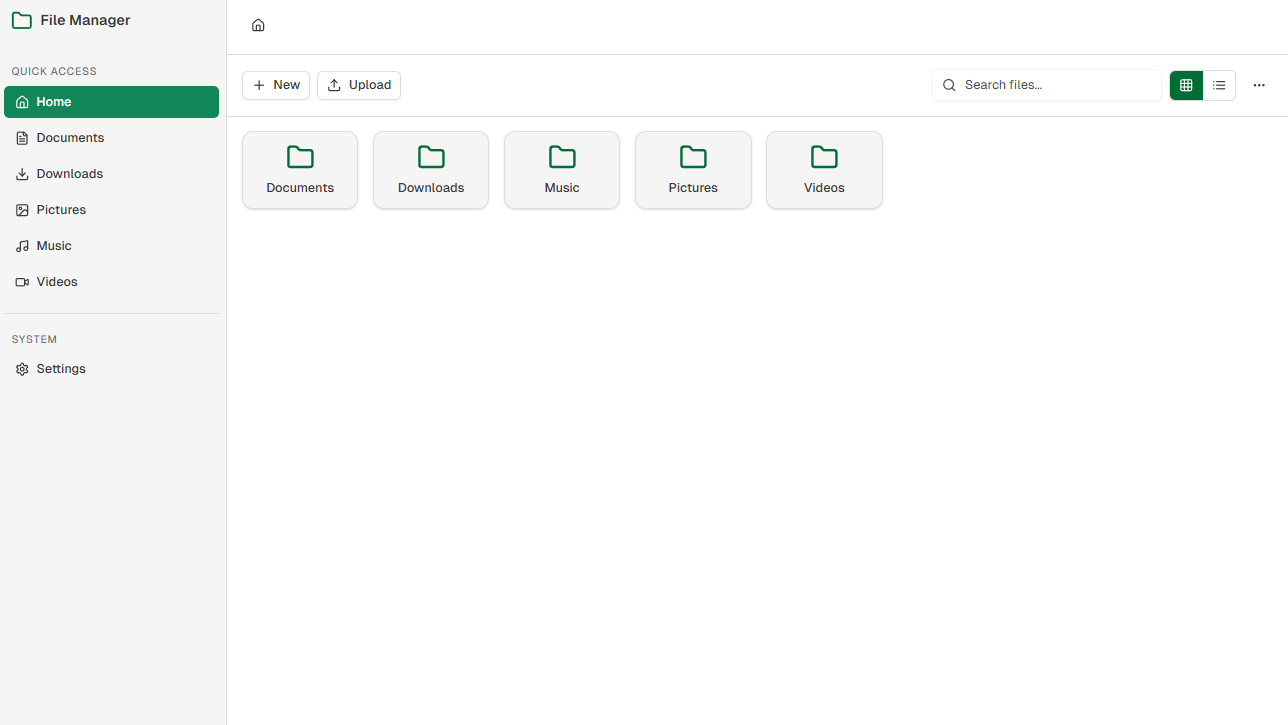
Task: Go to Downloads in Quick Access
Action: tap(70, 174)
